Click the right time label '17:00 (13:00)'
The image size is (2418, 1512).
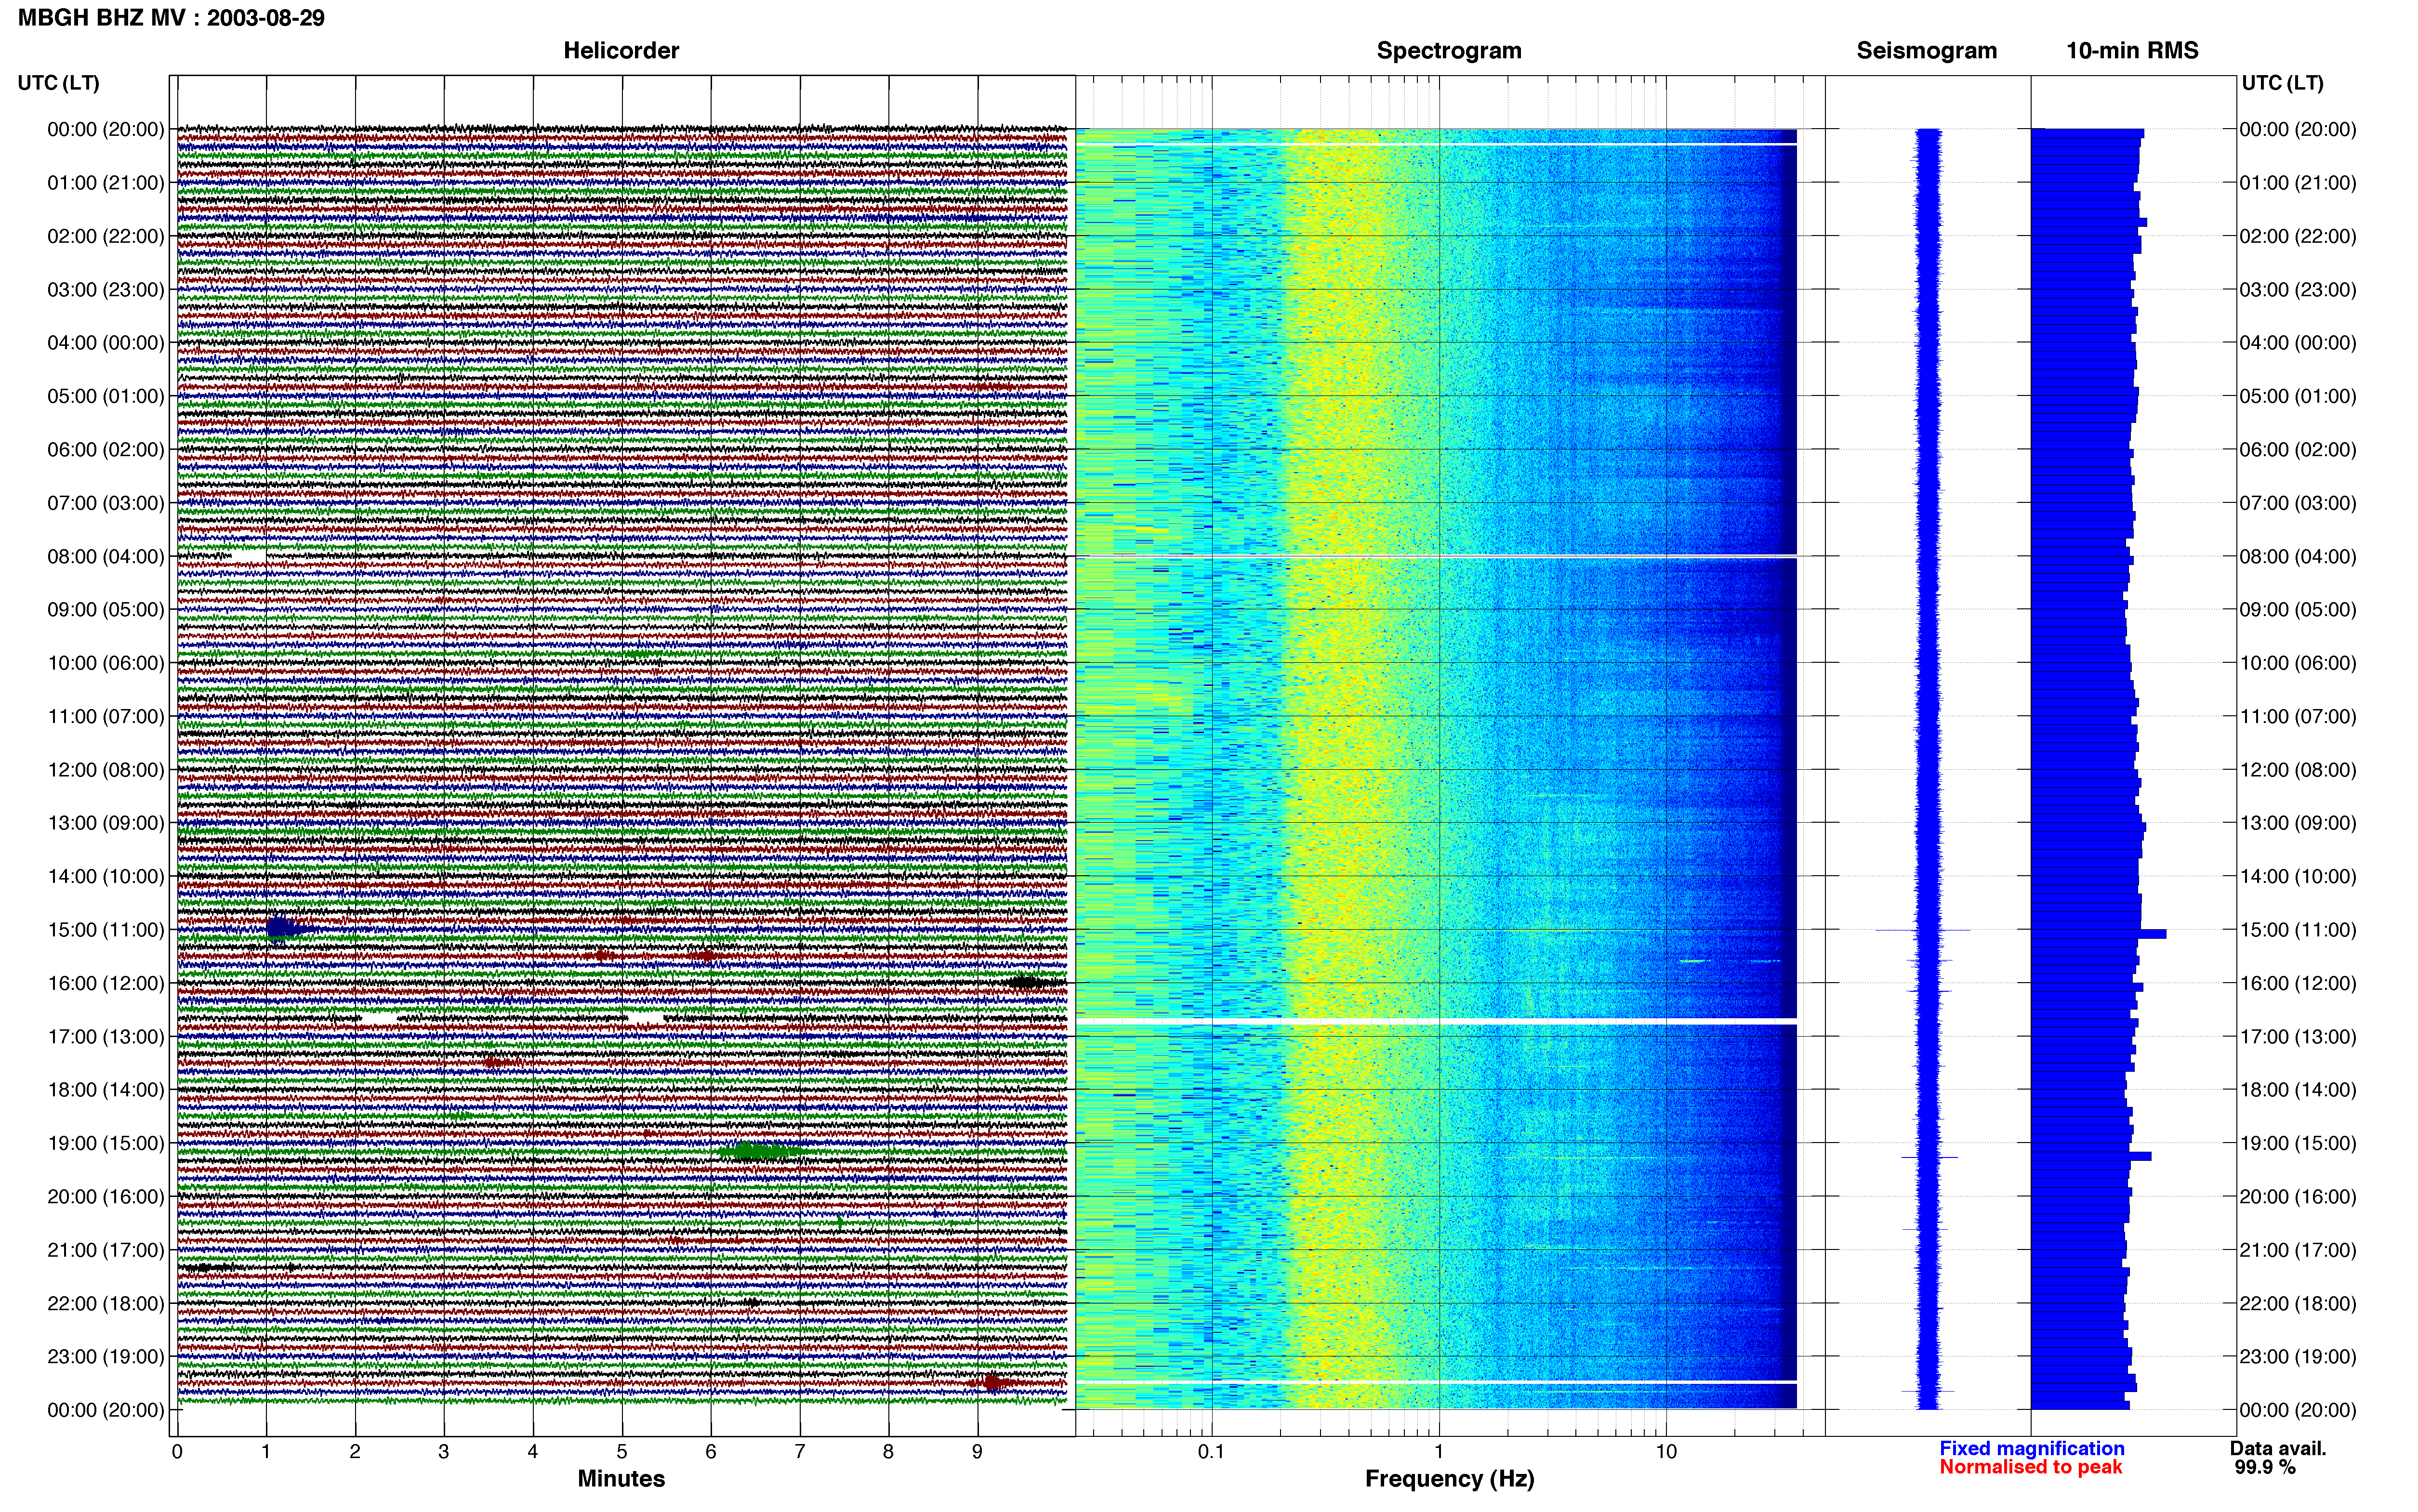point(2298,1036)
